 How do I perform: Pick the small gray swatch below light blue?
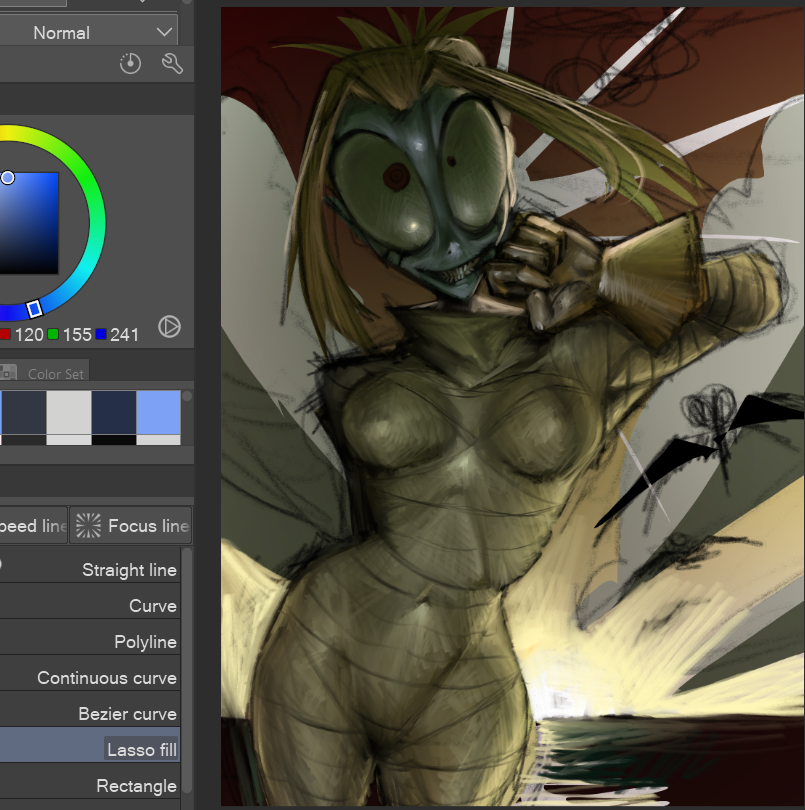pyautogui.click(x=159, y=440)
